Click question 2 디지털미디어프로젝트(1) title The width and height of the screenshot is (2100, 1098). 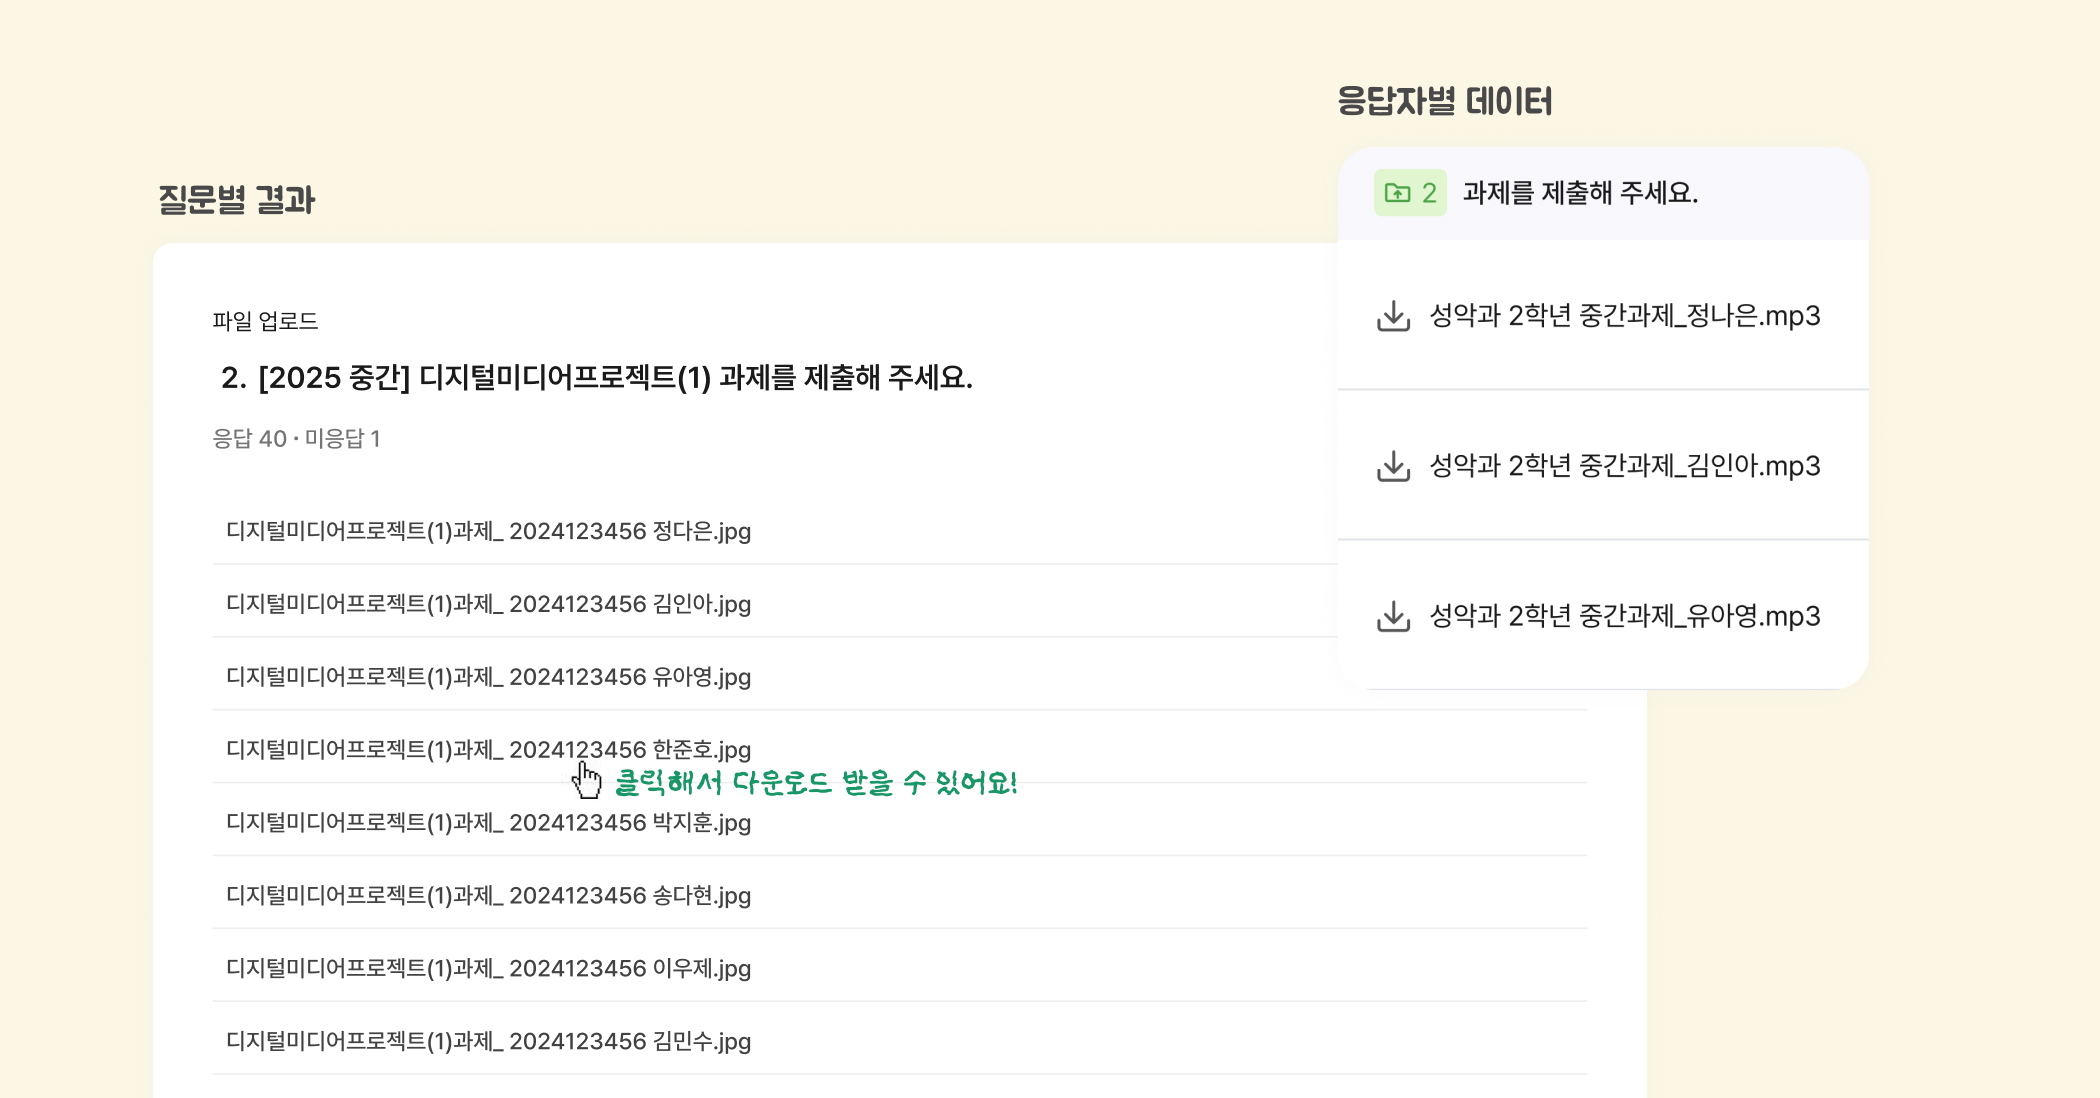[x=597, y=378]
